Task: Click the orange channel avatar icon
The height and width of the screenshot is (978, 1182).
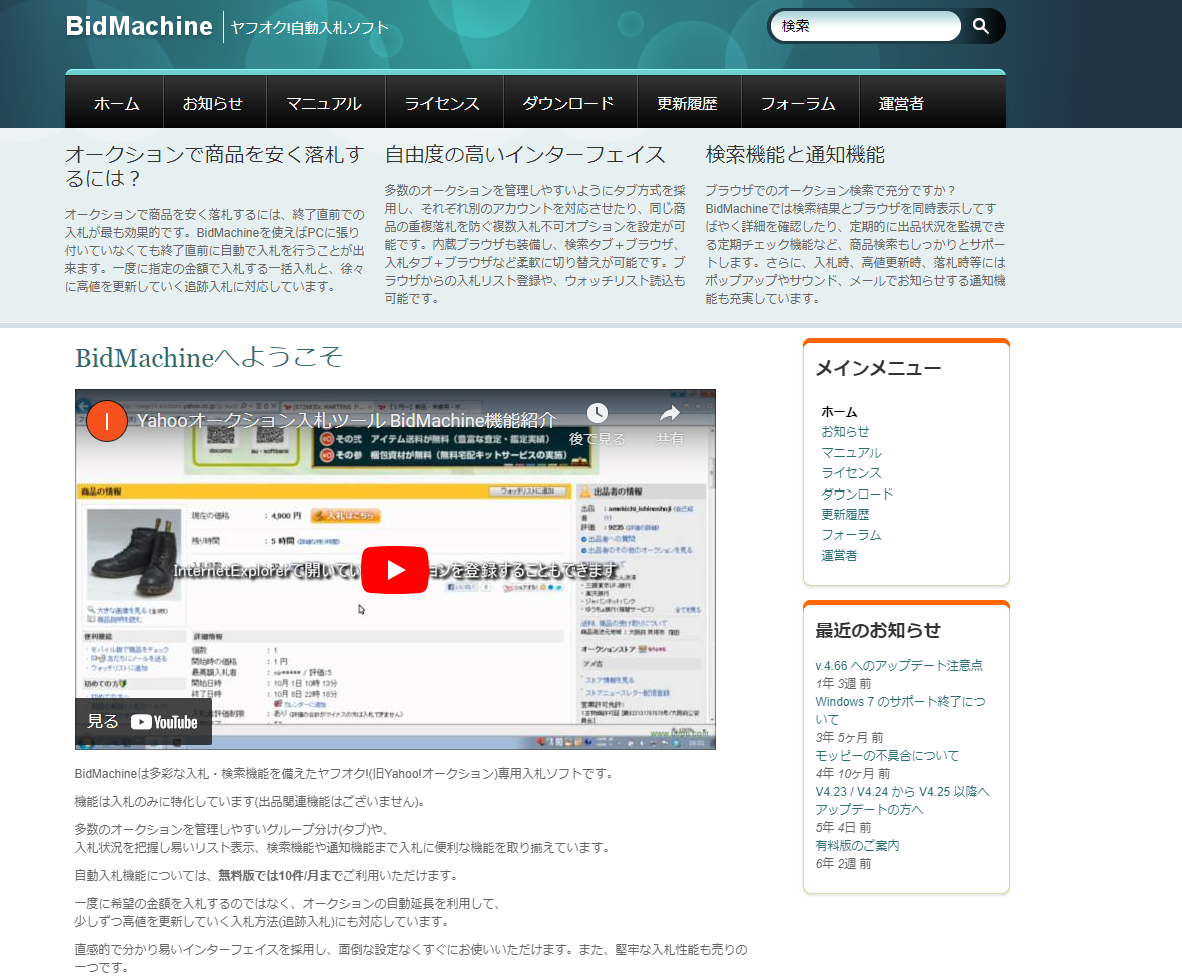Action: (x=106, y=421)
